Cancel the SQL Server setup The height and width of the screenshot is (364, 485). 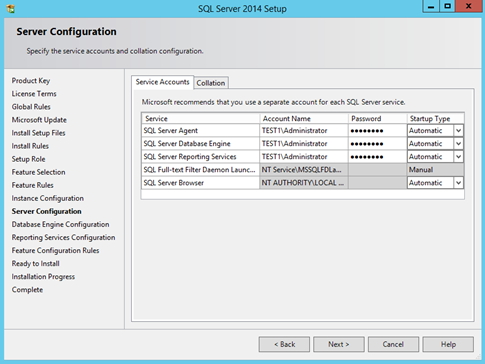click(x=393, y=344)
